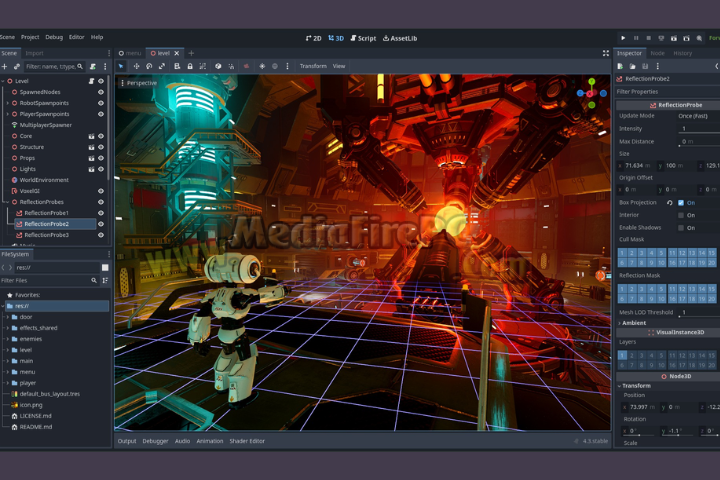Toggle visibility of ReflectionProbe3

coord(101,235)
